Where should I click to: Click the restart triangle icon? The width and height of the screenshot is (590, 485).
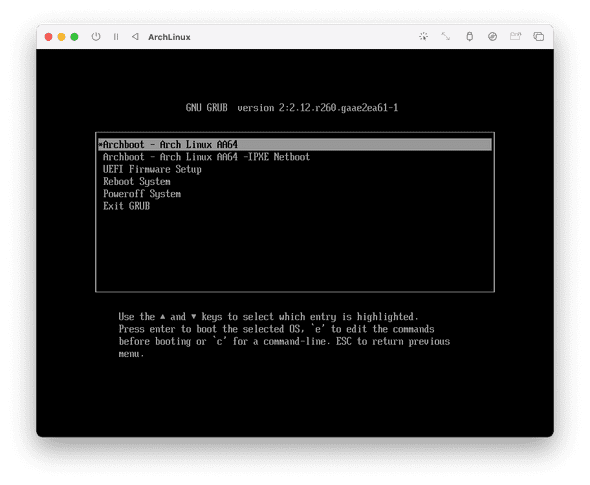pyautogui.click(x=135, y=37)
